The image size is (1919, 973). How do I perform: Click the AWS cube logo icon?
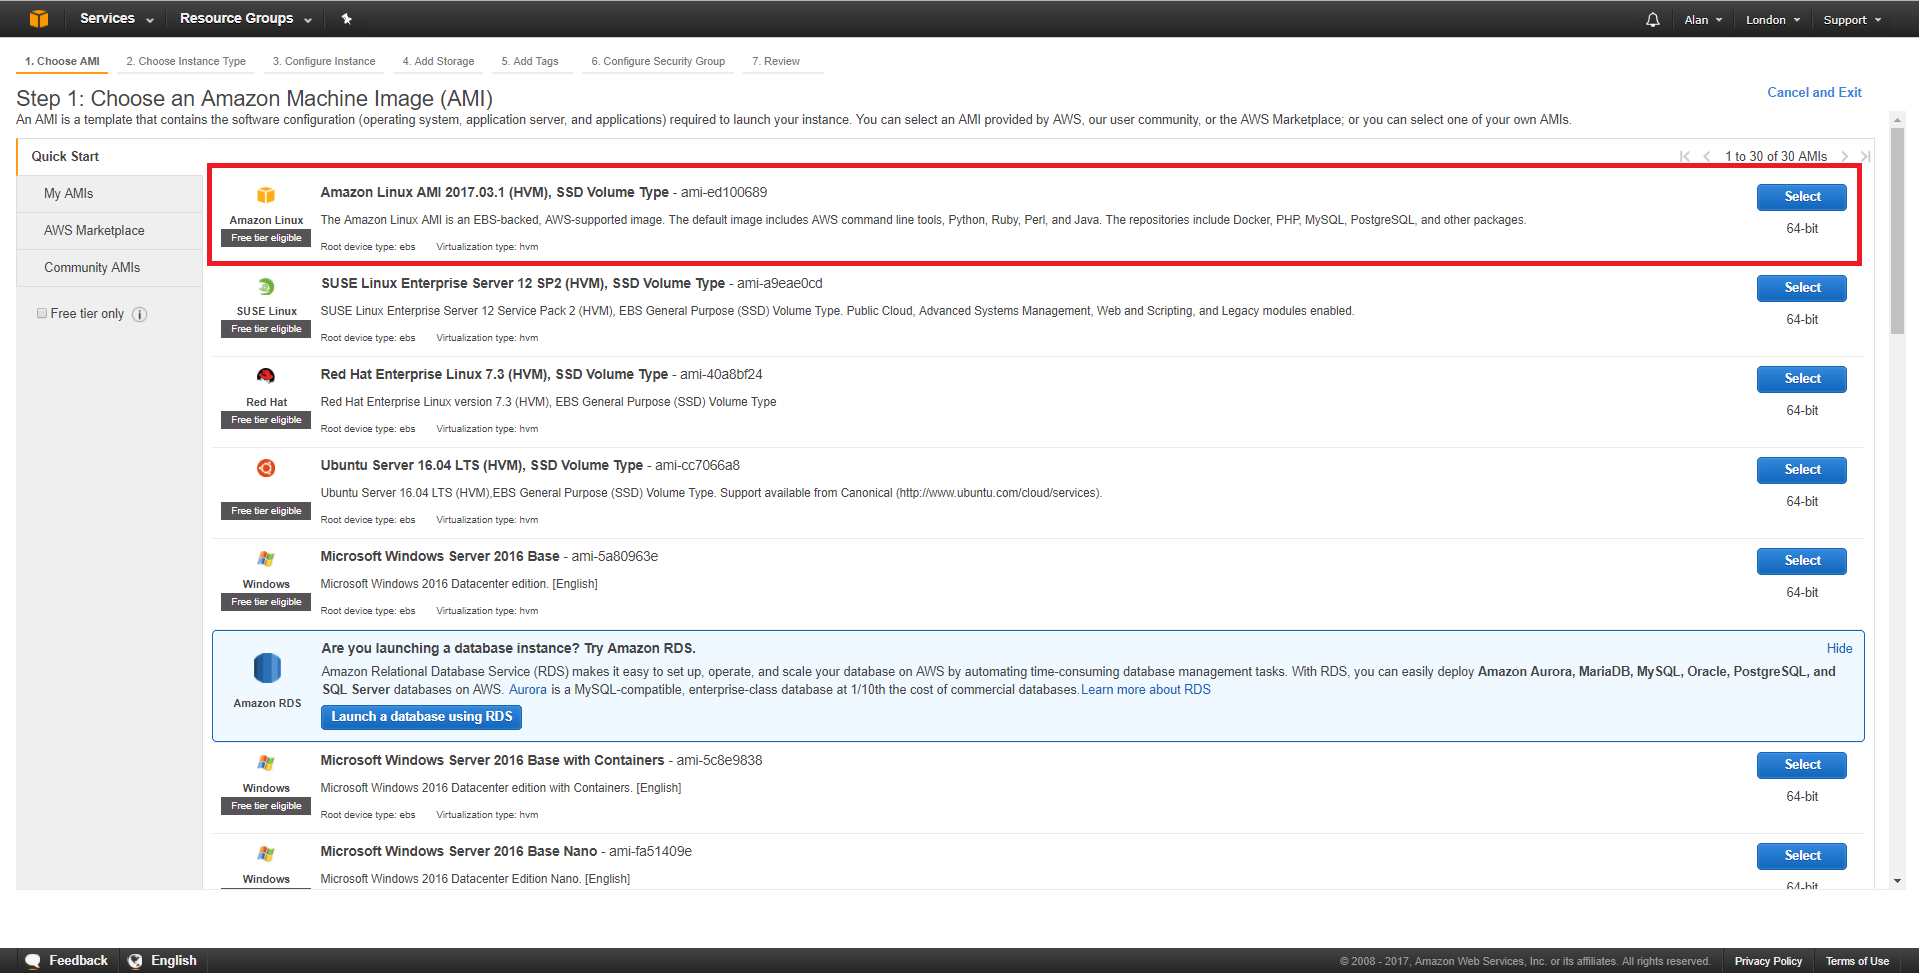point(39,18)
